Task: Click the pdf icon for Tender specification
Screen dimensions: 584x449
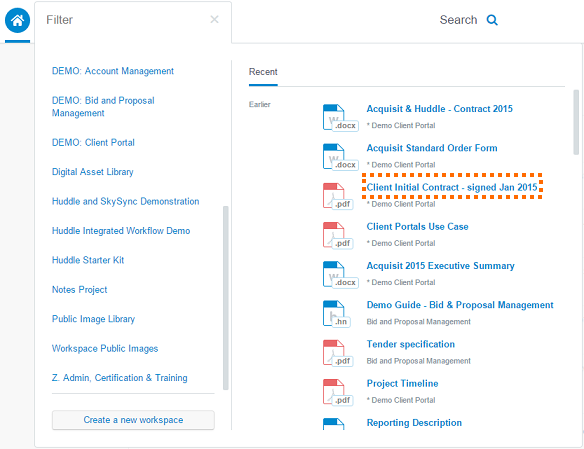Action: 338,353
